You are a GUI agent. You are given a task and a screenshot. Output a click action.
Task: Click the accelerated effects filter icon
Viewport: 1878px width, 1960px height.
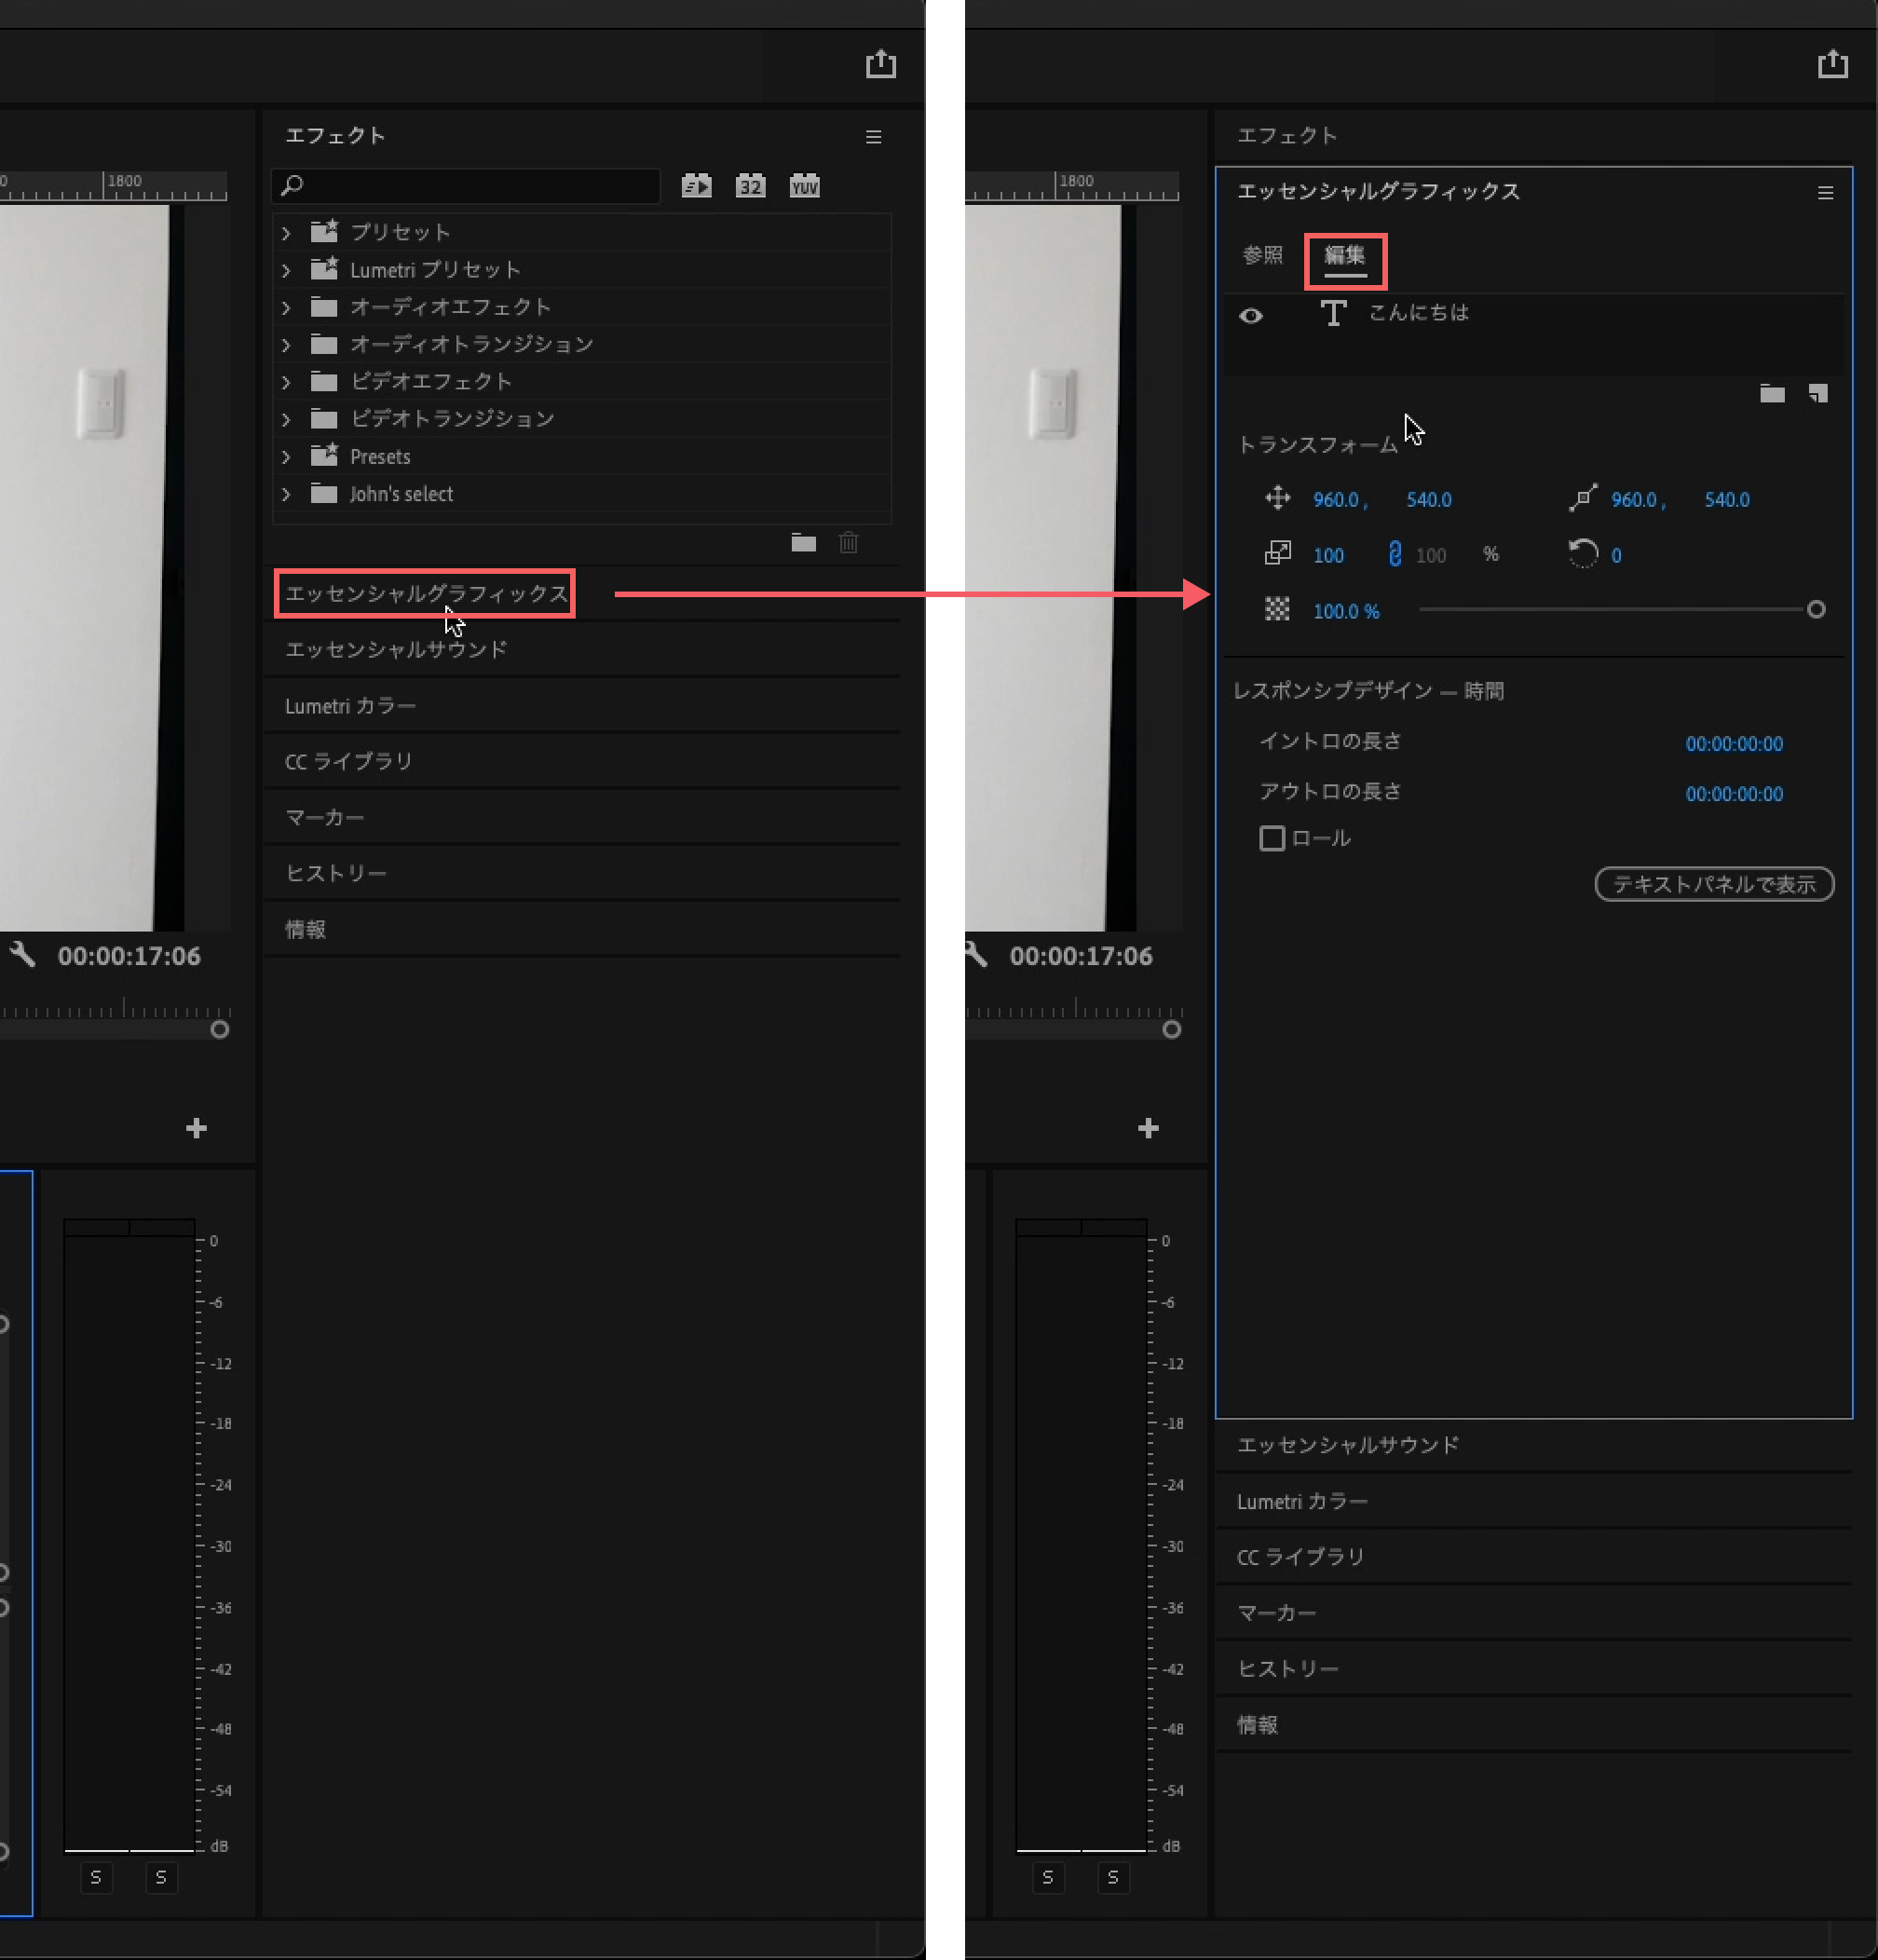tap(696, 186)
